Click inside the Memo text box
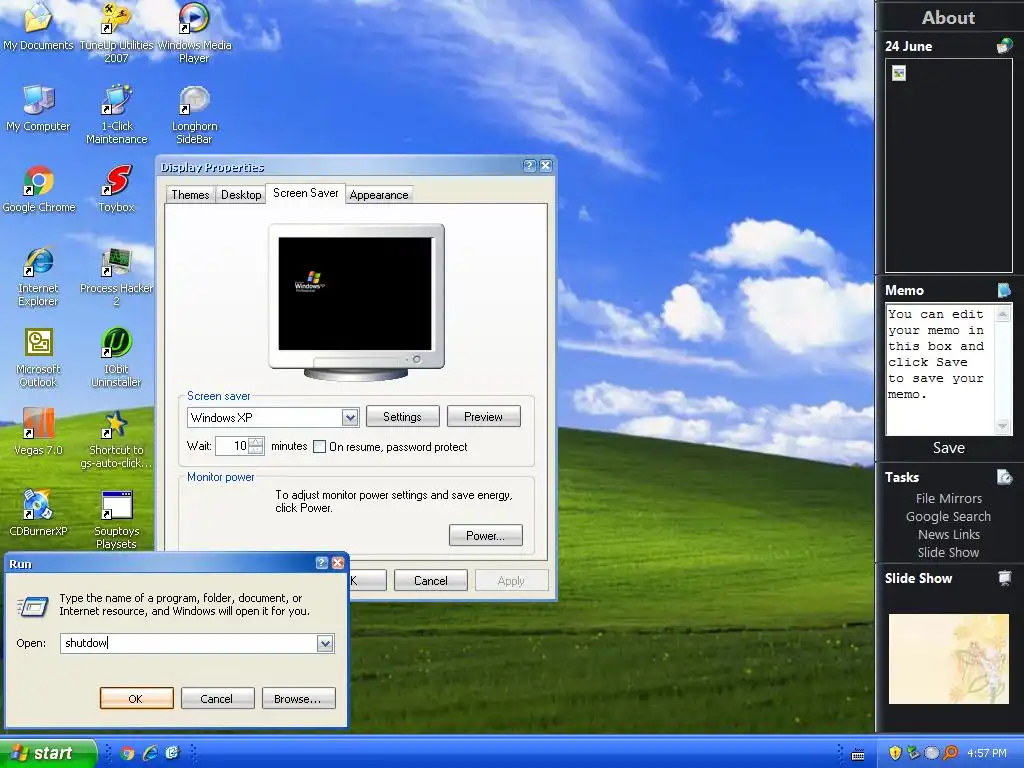This screenshot has width=1024, height=768. click(x=939, y=369)
